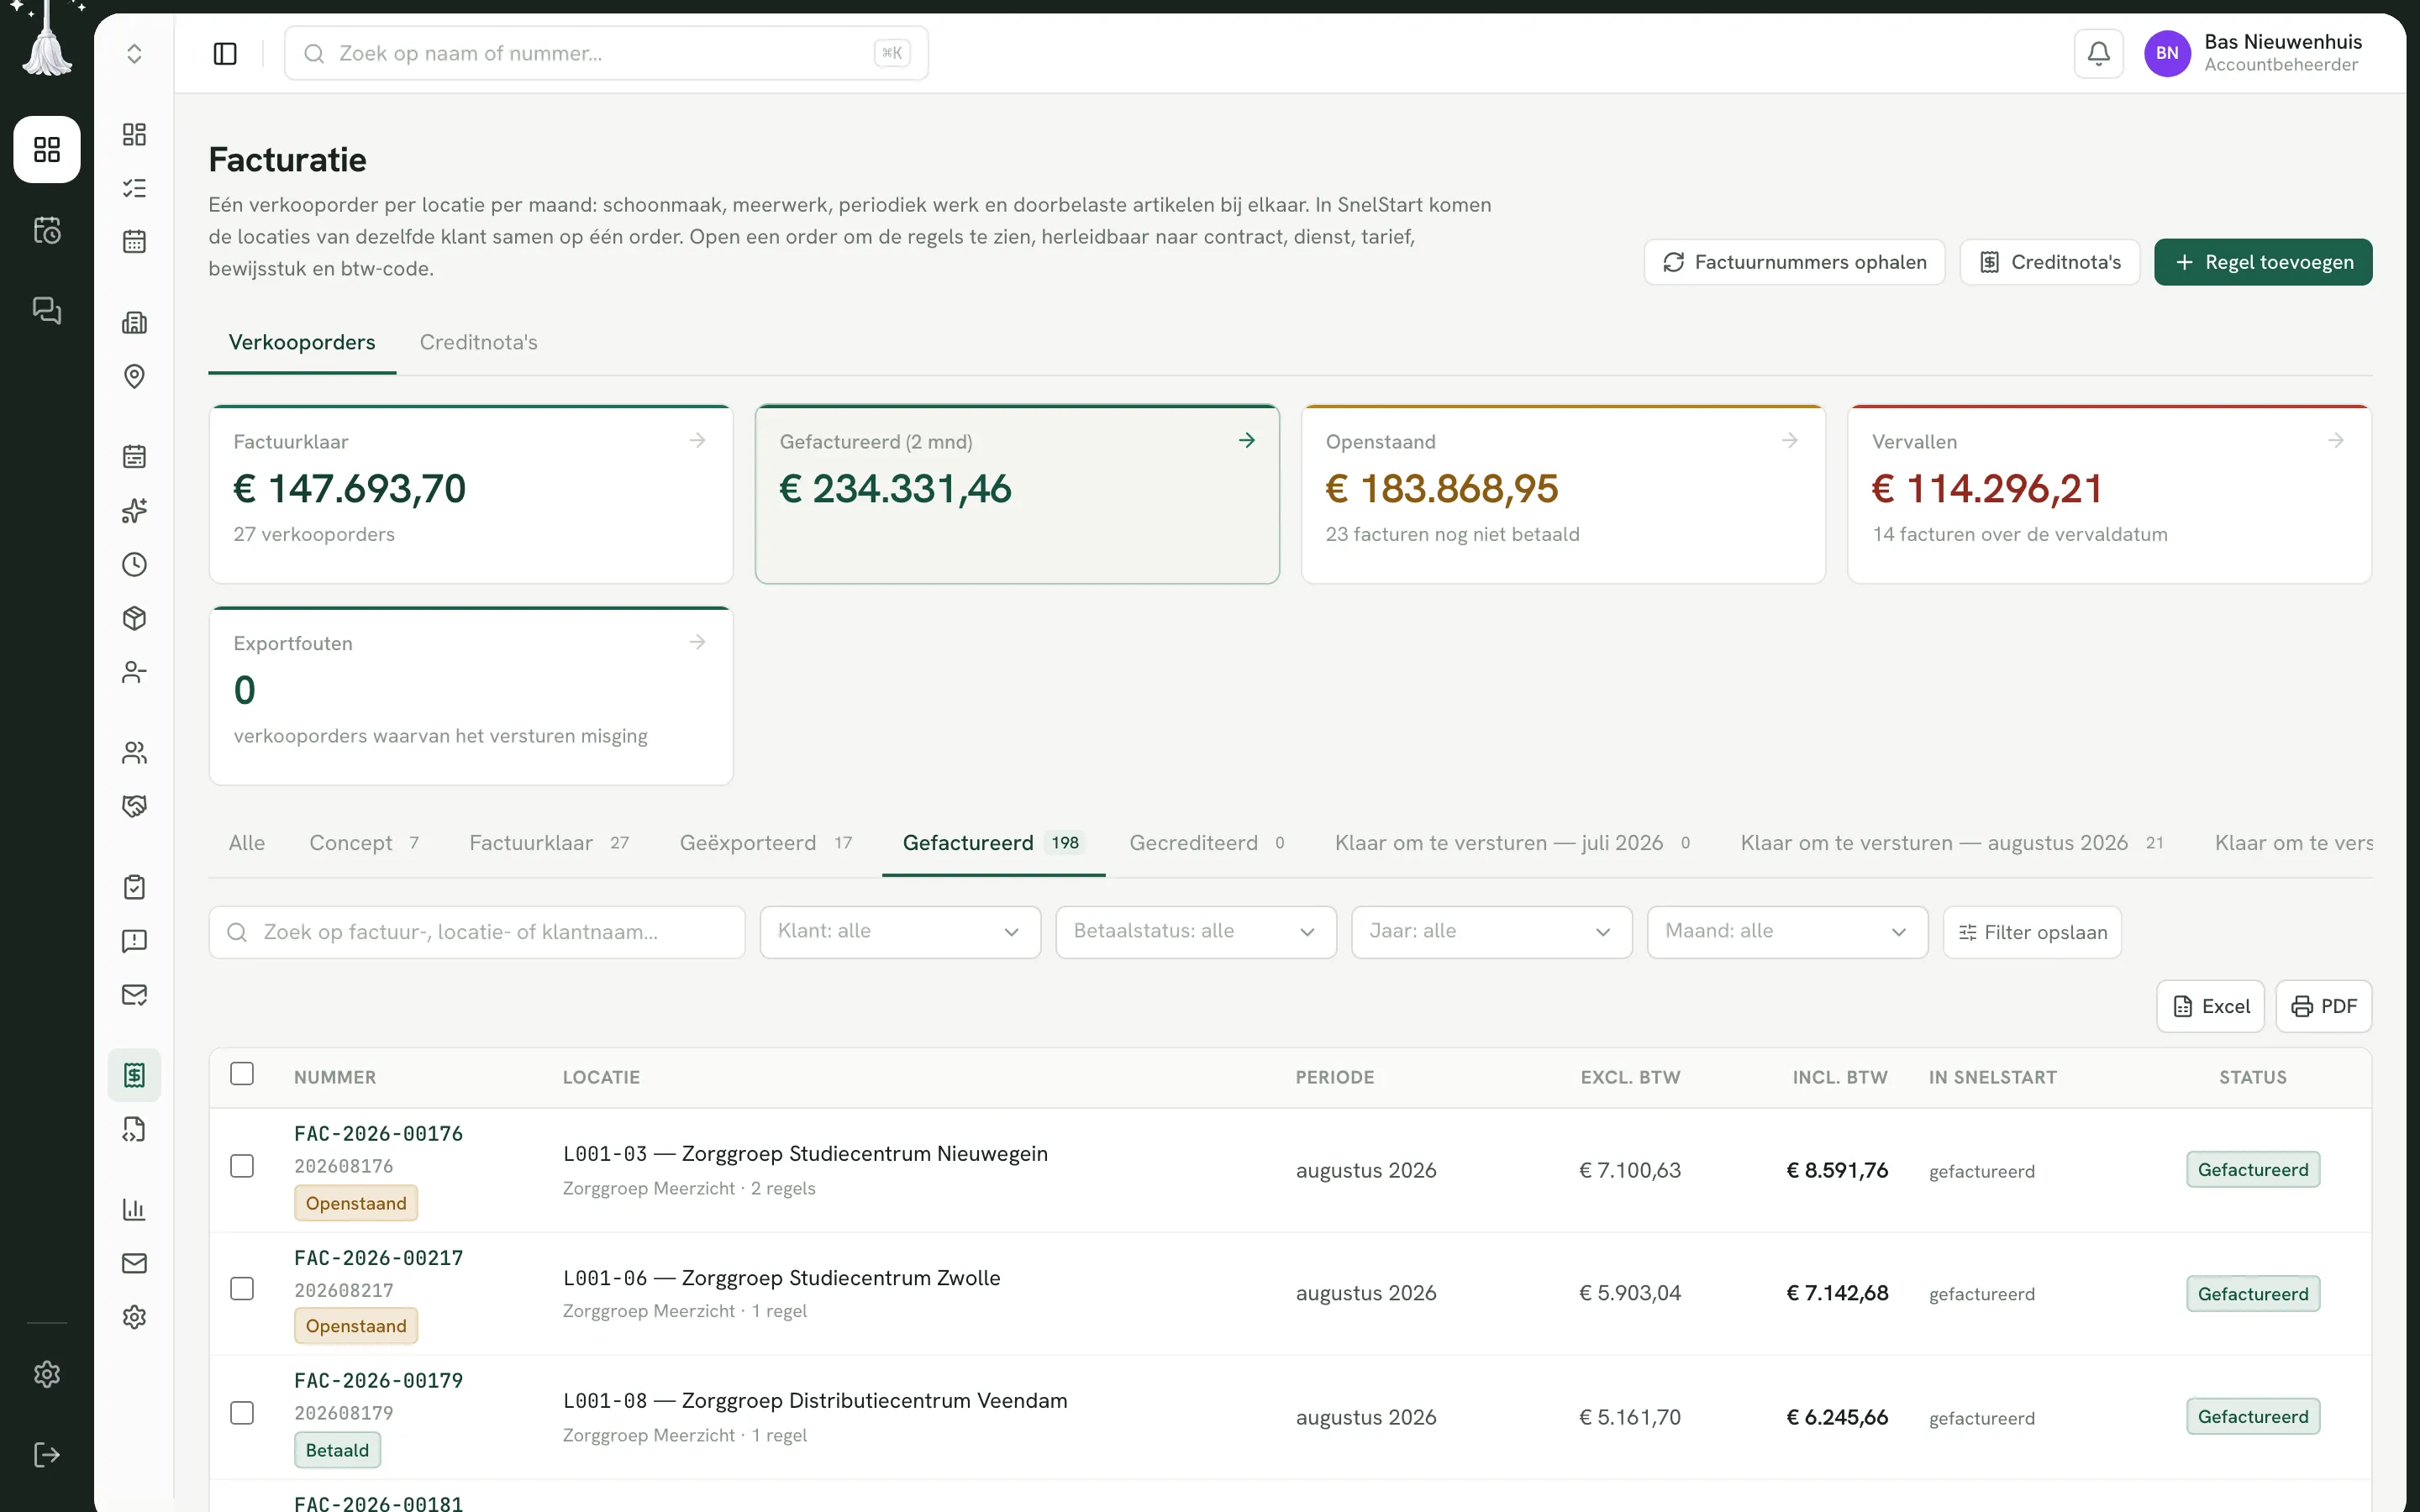Open the sparkles icon in the sidebar
The width and height of the screenshot is (2420, 1512).
click(x=134, y=511)
